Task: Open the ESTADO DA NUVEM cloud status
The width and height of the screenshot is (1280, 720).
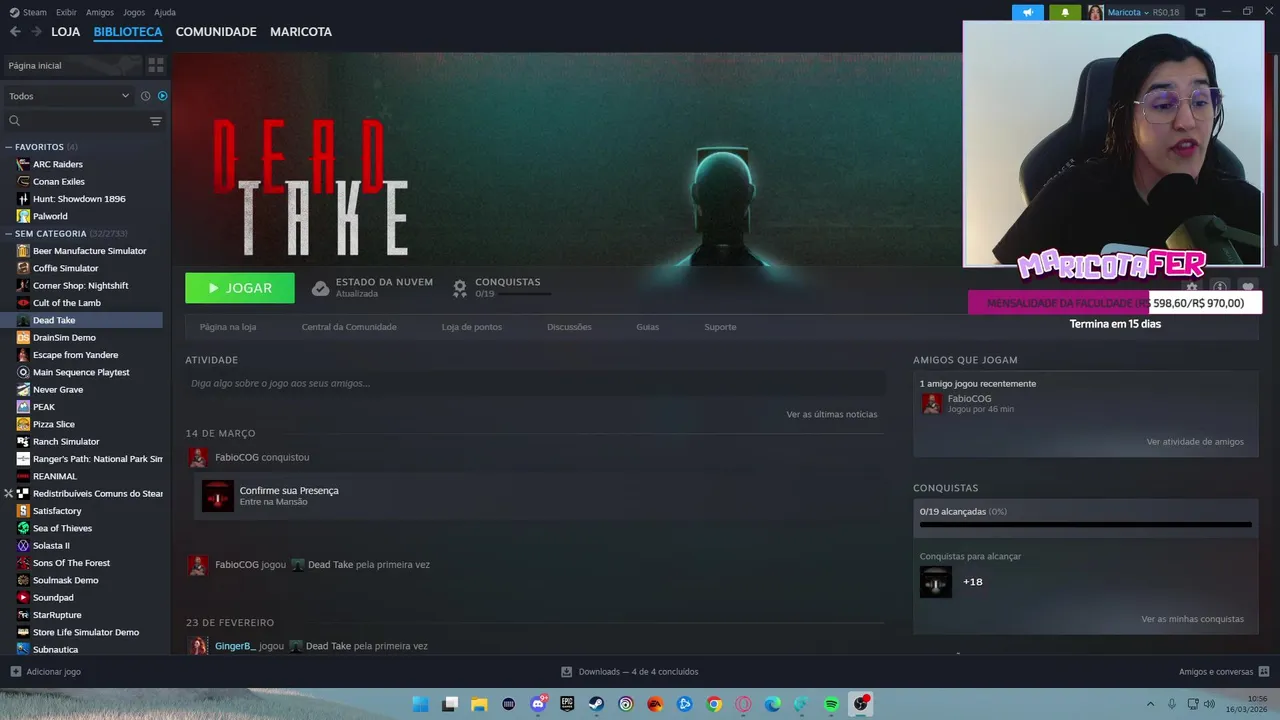Action: [x=372, y=288]
